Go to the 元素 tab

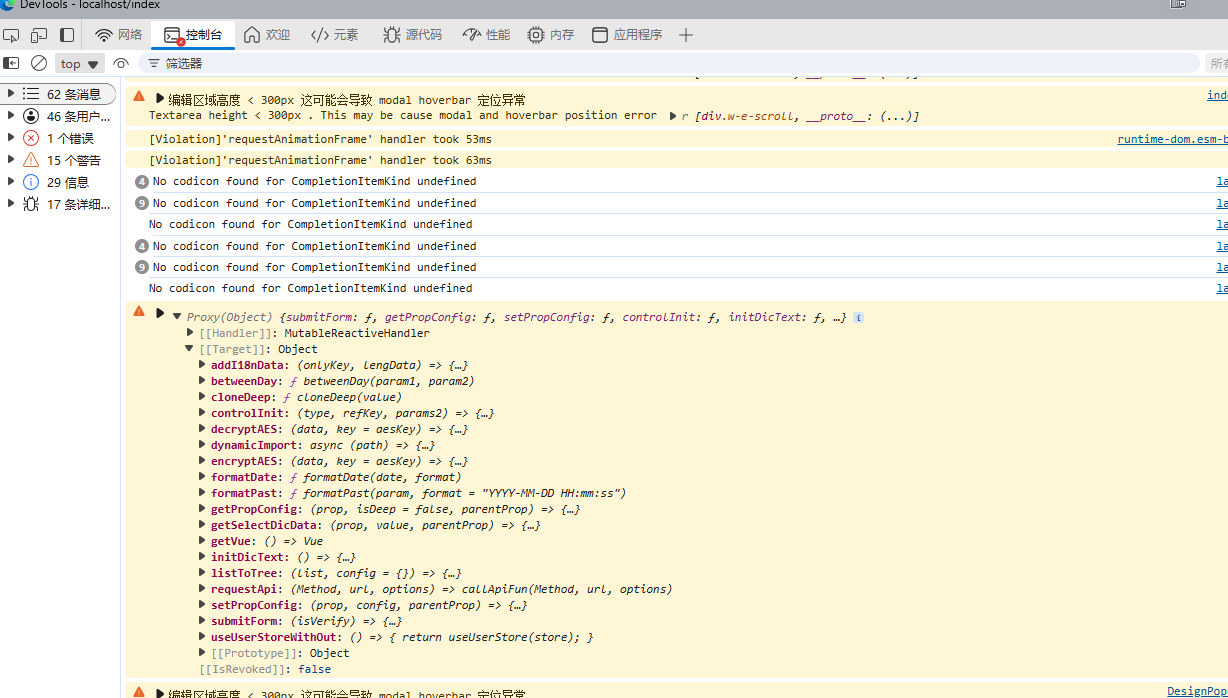pyautogui.click(x=334, y=35)
